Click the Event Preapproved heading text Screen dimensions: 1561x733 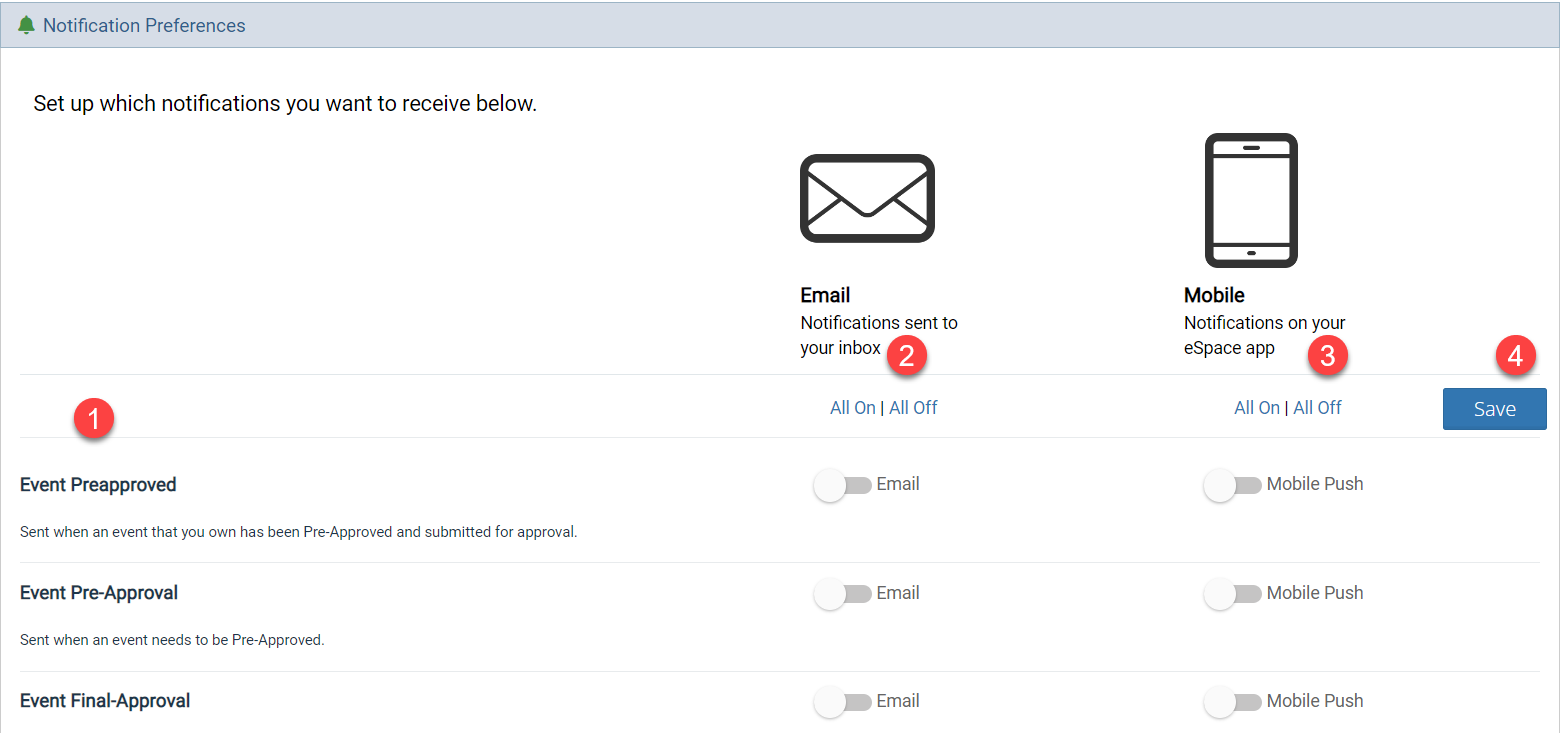(98, 485)
